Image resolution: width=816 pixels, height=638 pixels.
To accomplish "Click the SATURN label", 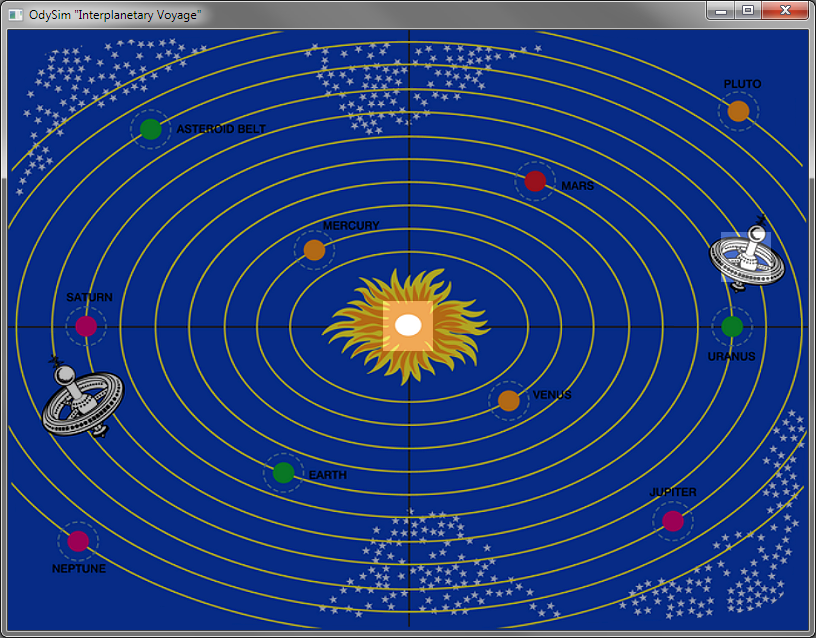I will [90, 297].
